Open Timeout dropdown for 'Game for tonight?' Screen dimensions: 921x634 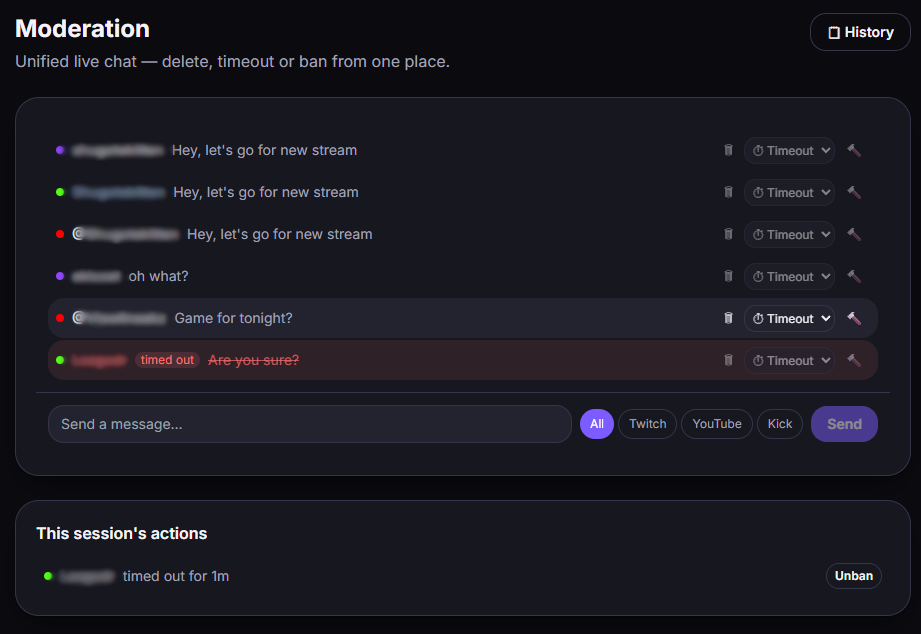click(789, 318)
